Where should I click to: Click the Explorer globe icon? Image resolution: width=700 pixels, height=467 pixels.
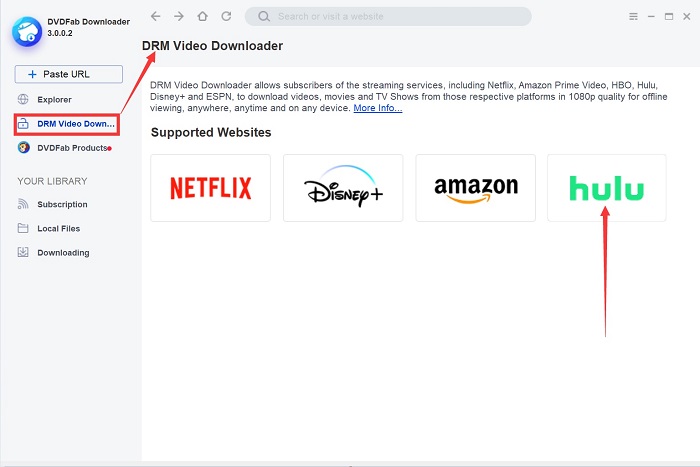tap(23, 99)
